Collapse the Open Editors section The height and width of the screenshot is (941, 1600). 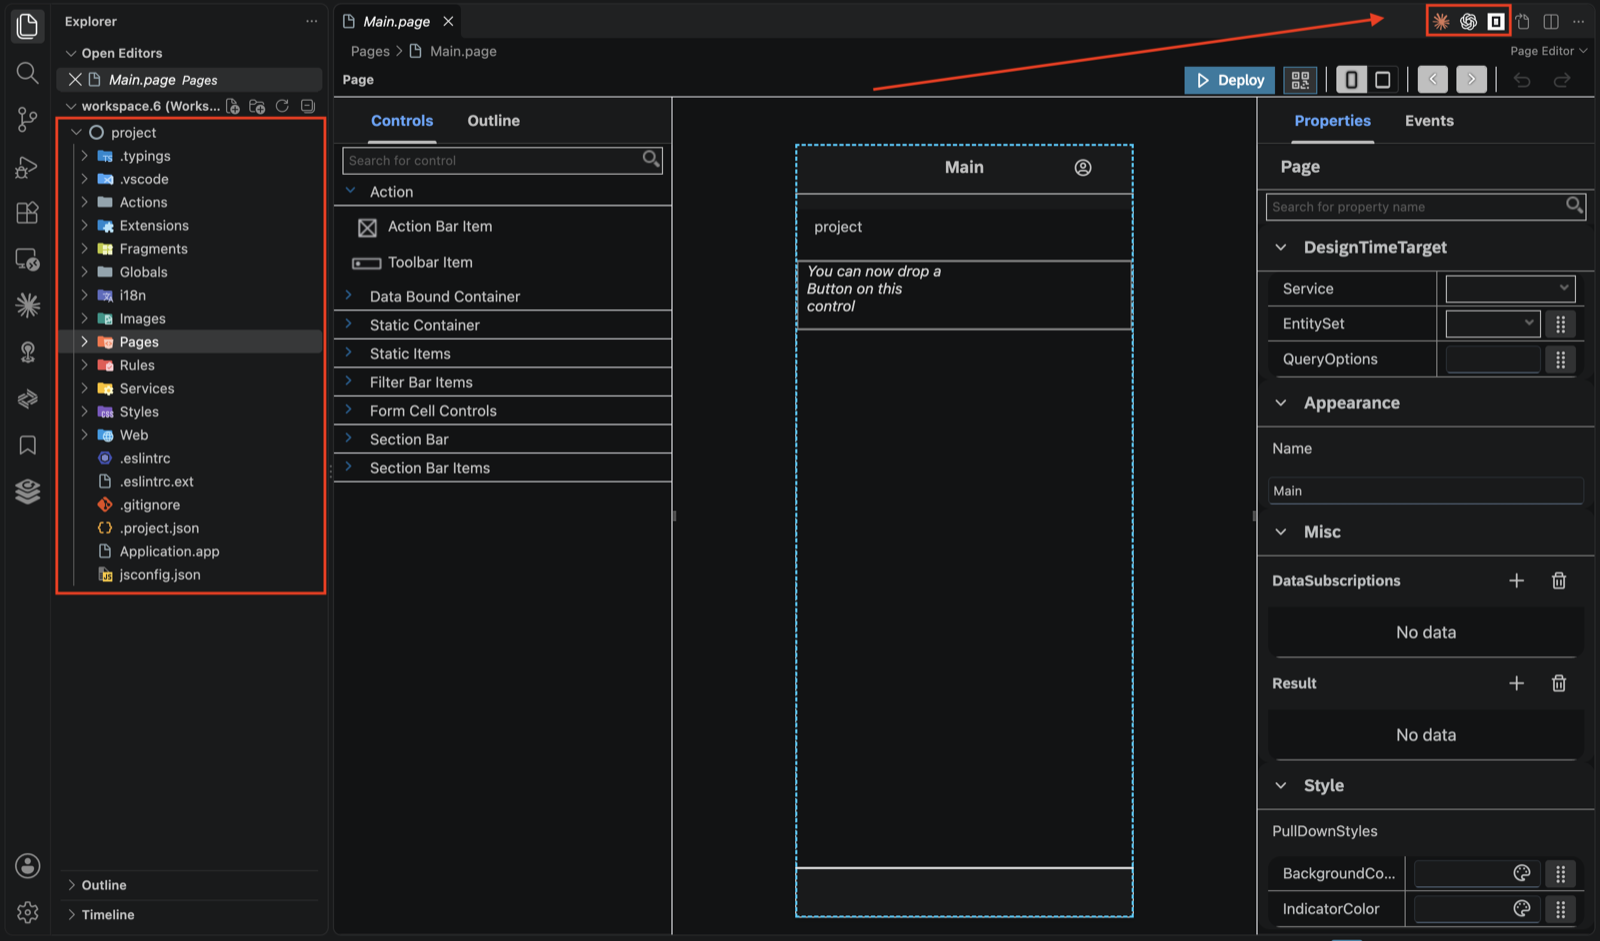[71, 53]
